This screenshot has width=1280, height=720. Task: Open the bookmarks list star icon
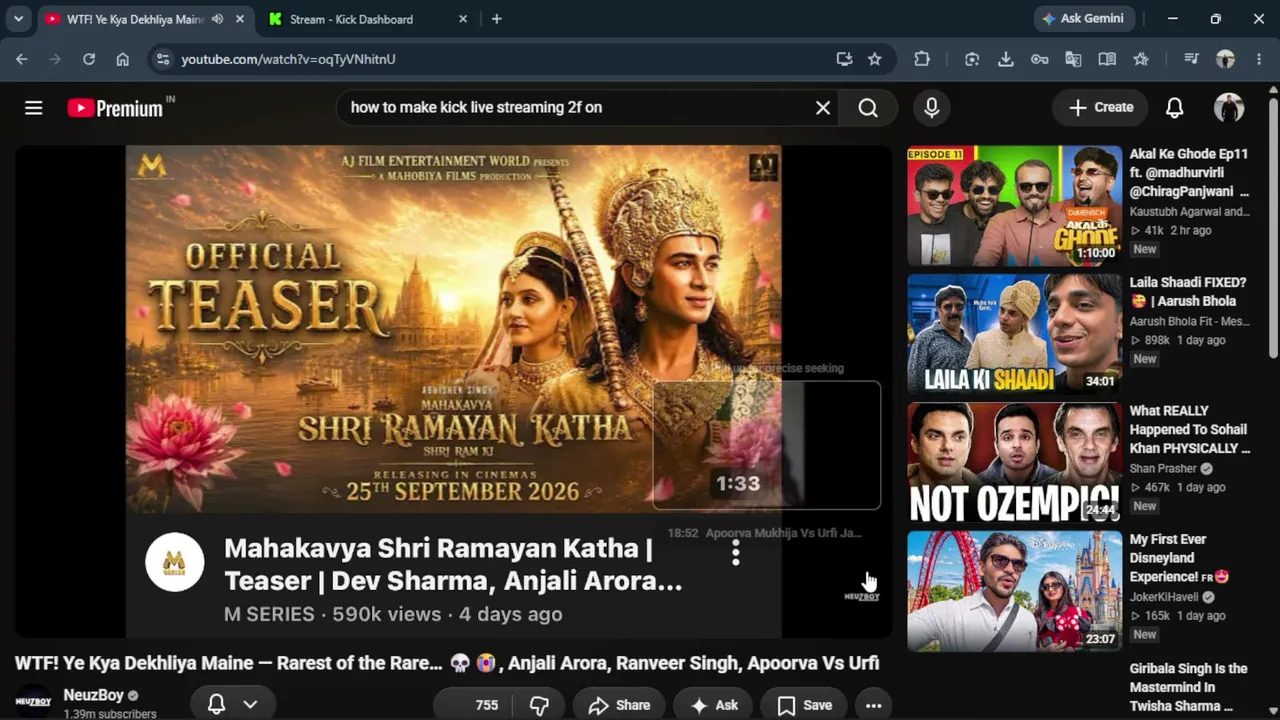[x=1141, y=59]
